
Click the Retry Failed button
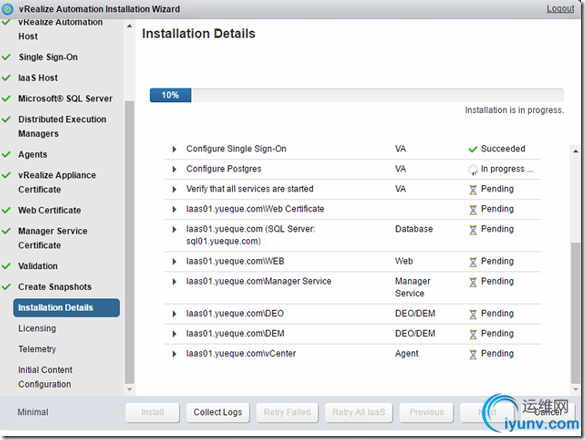(287, 412)
